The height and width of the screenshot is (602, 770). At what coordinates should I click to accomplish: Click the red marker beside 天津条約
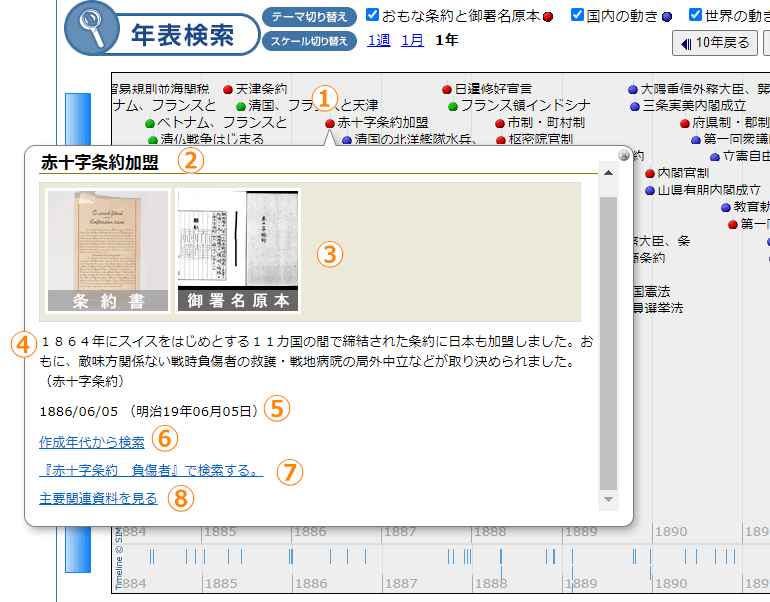click(x=228, y=89)
